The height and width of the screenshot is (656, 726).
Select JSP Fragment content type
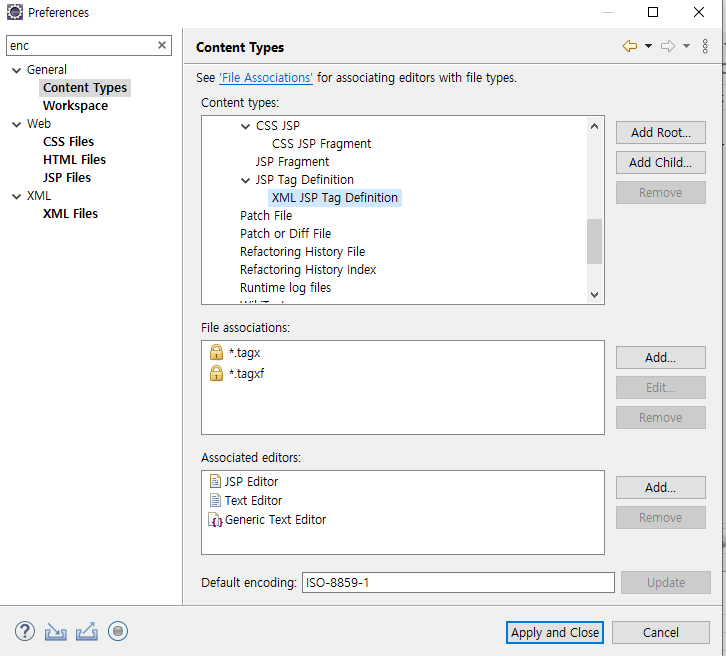click(x=292, y=162)
